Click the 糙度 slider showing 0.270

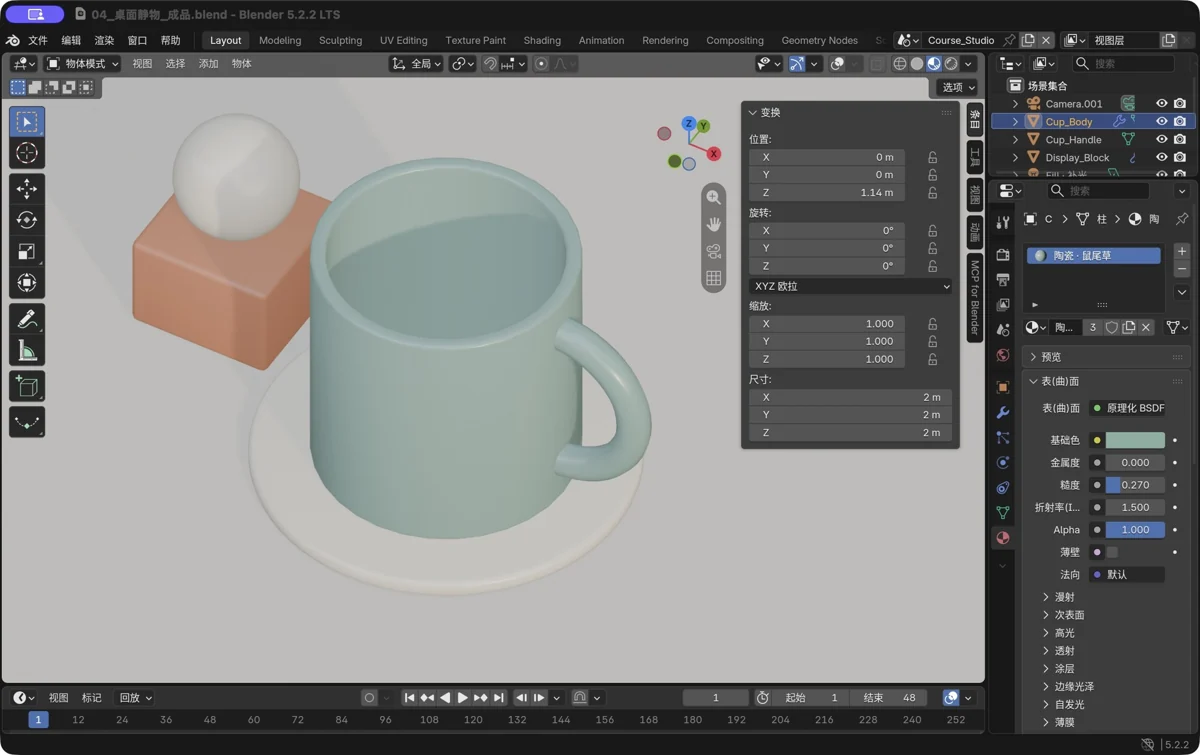[1135, 485]
